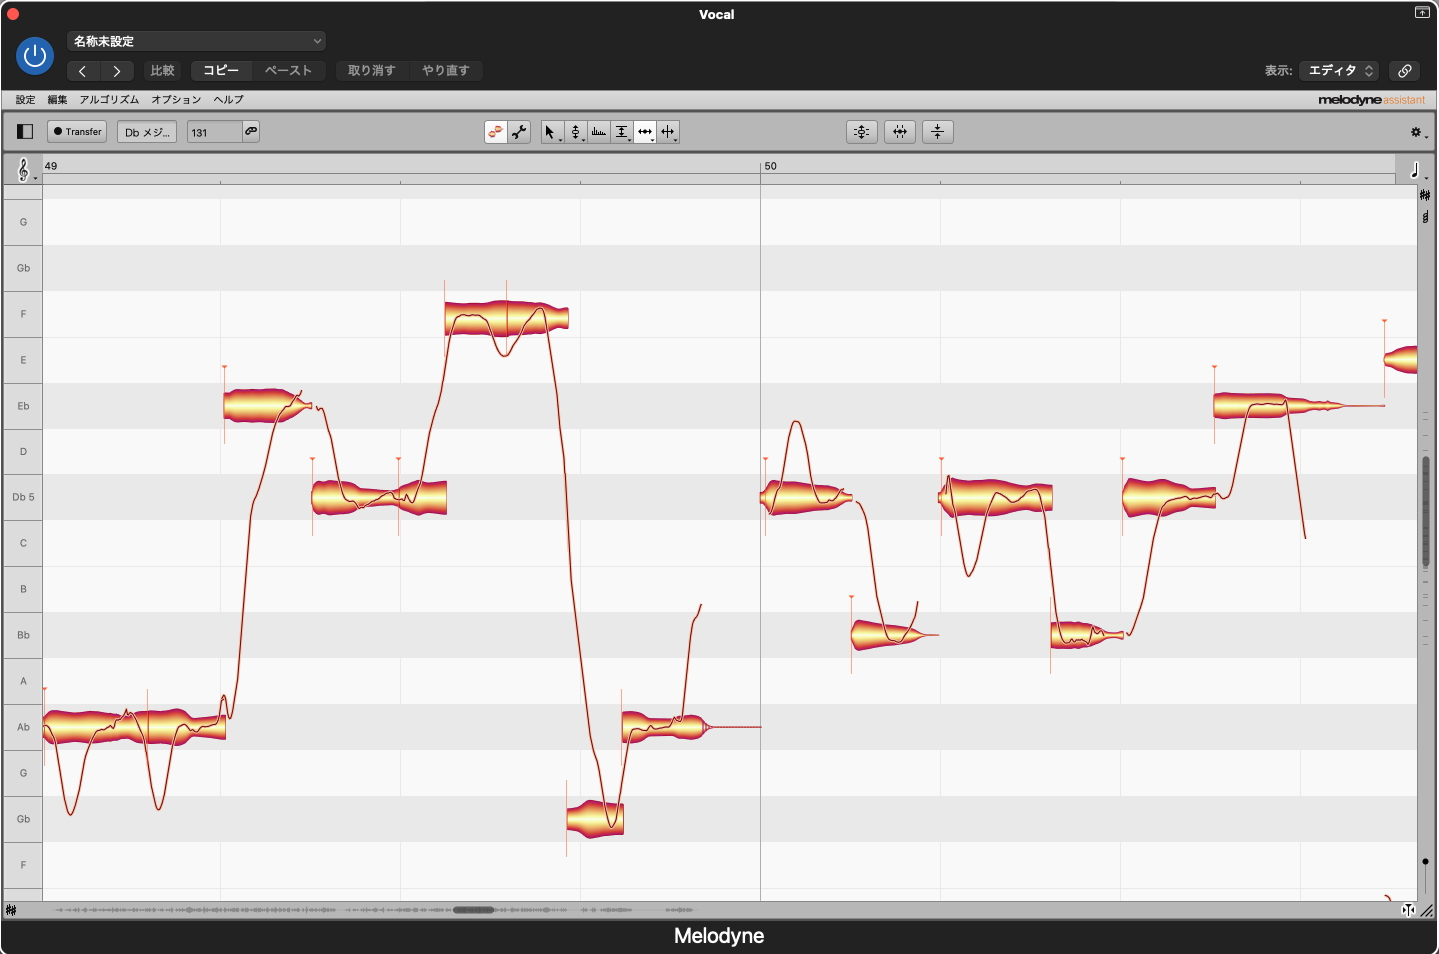Screen dimensions: 1439x954
Task: Open the leveling macro
Action: 938,132
